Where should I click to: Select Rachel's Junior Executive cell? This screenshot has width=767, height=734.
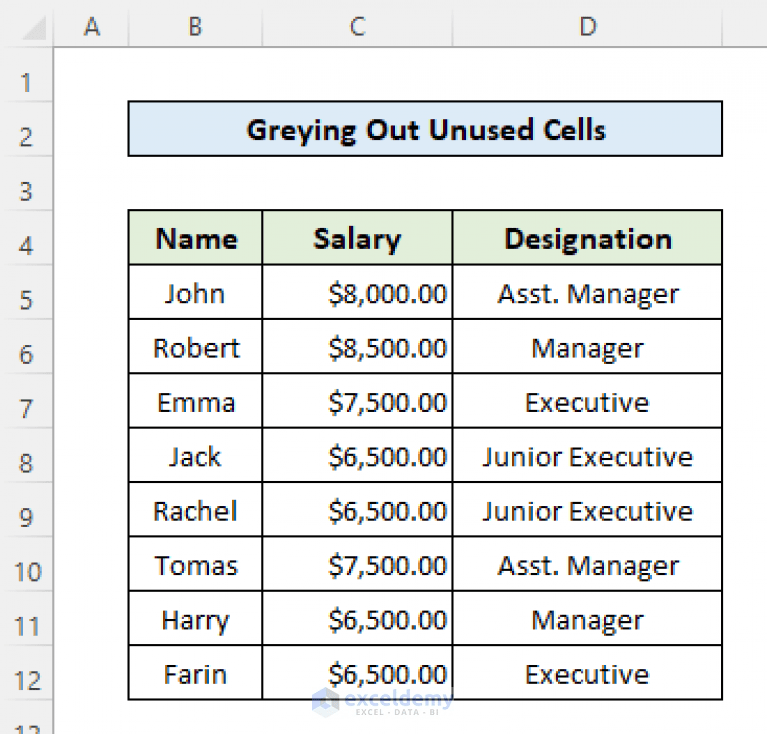[x=587, y=510]
